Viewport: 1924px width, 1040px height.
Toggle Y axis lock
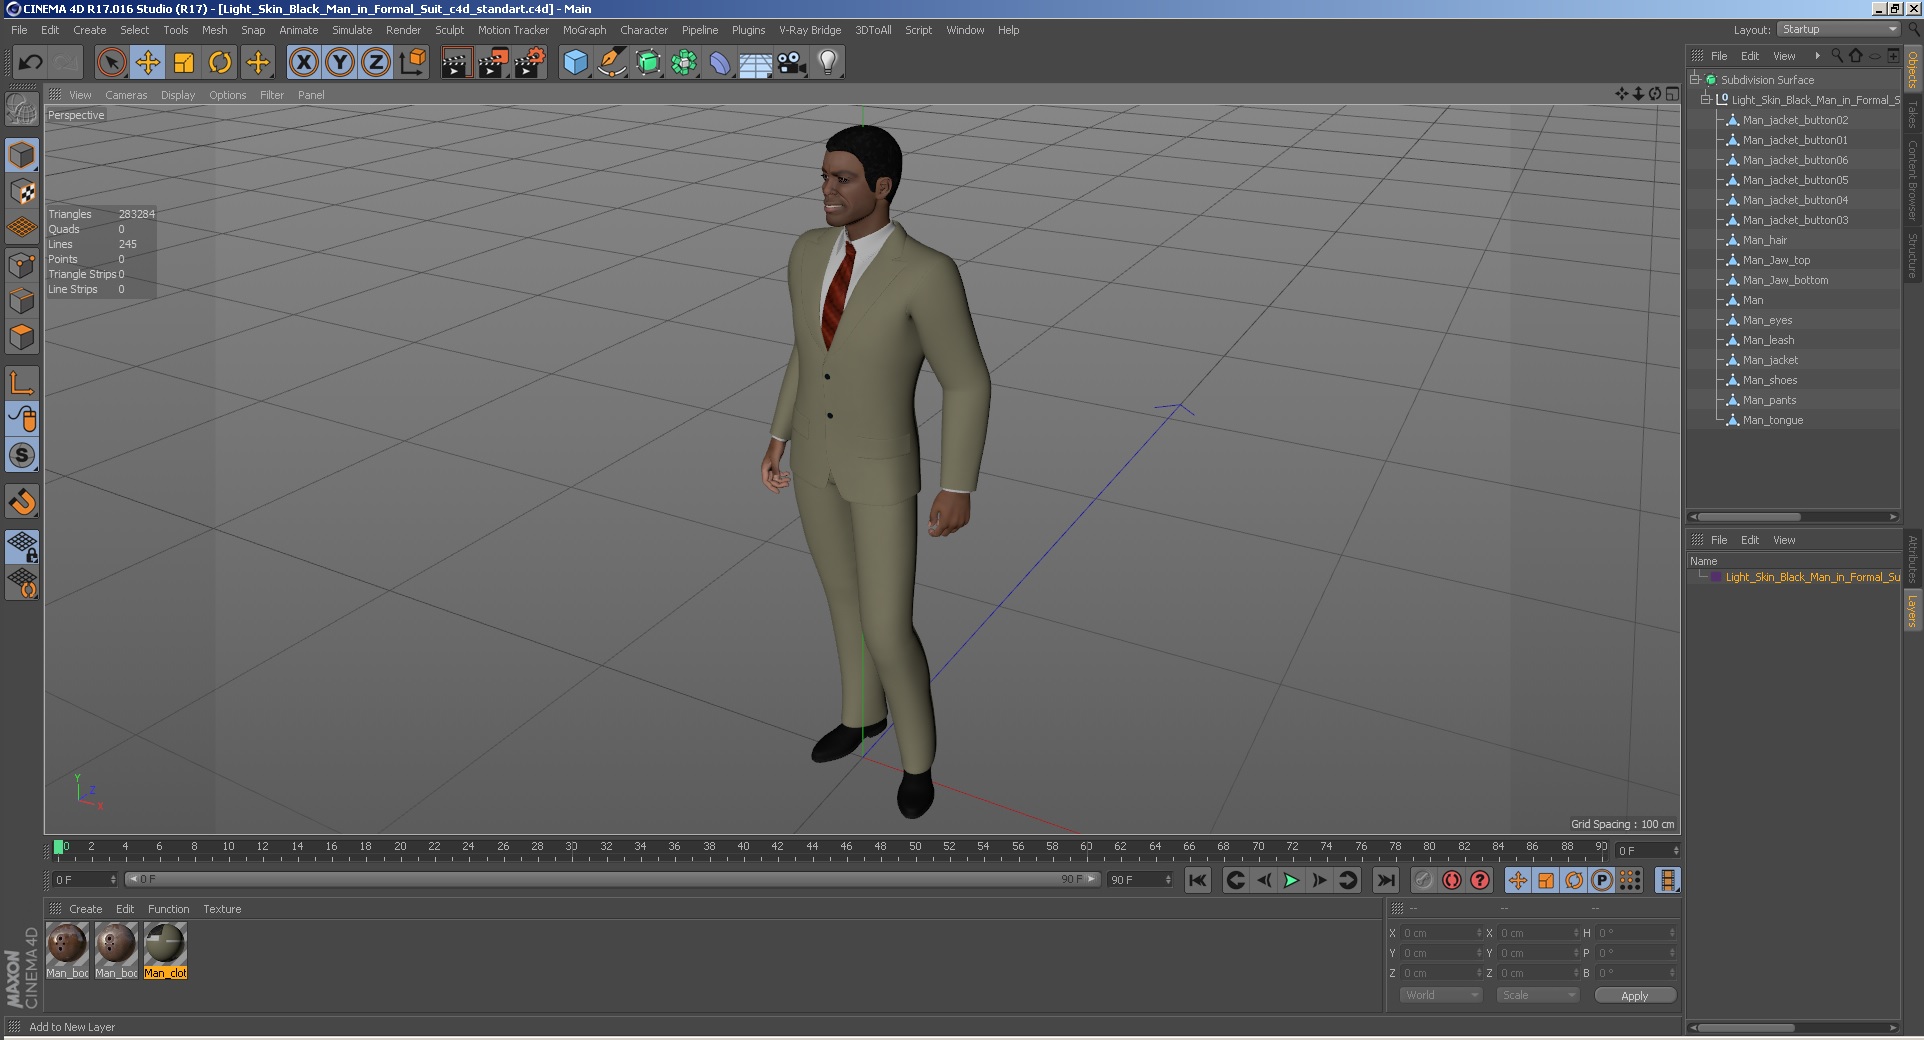[x=340, y=63]
